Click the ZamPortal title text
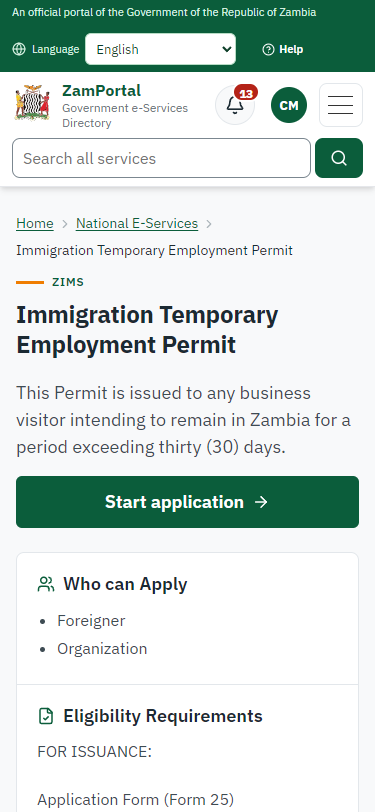Image resolution: width=375 pixels, height=812 pixels. coord(102,91)
